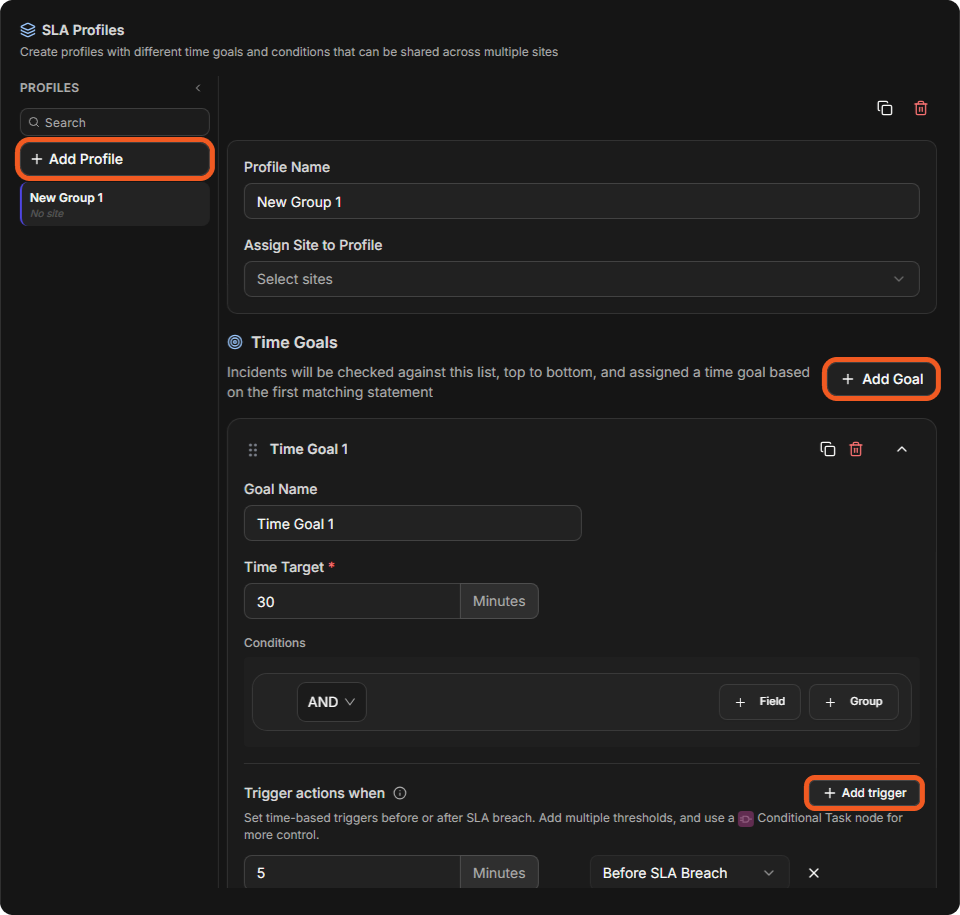
Task: Click the Add trigger button
Action: 864,793
